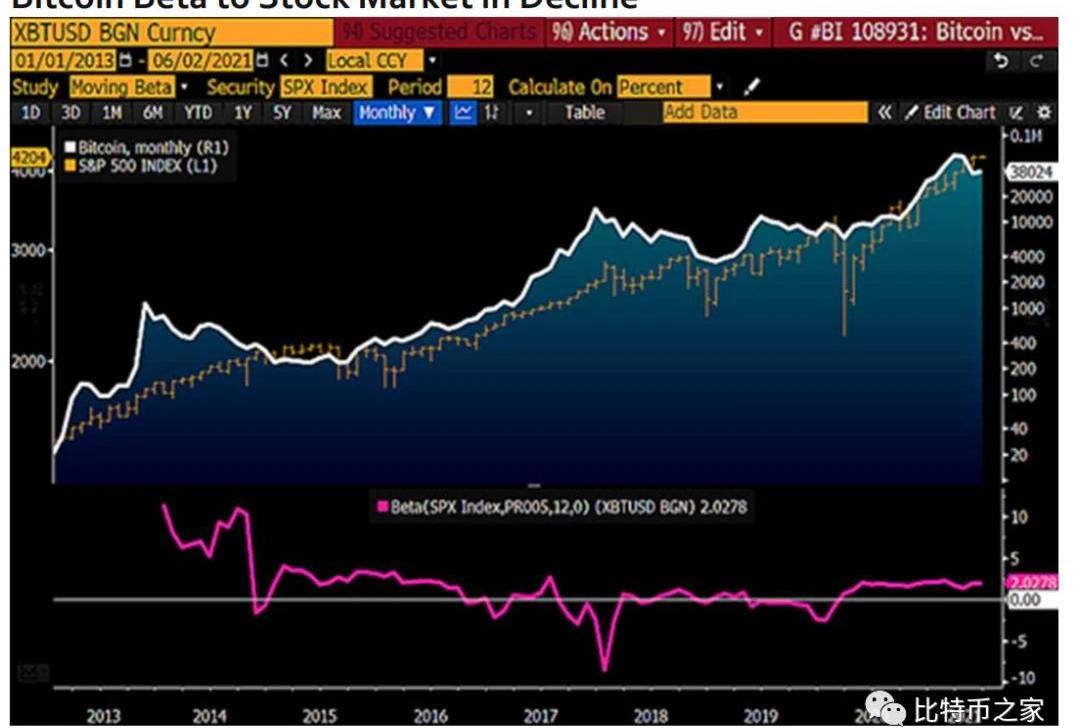Toggle the white Bitcoin monthly legend swatch
The width and height of the screenshot is (1080, 728).
pos(70,147)
